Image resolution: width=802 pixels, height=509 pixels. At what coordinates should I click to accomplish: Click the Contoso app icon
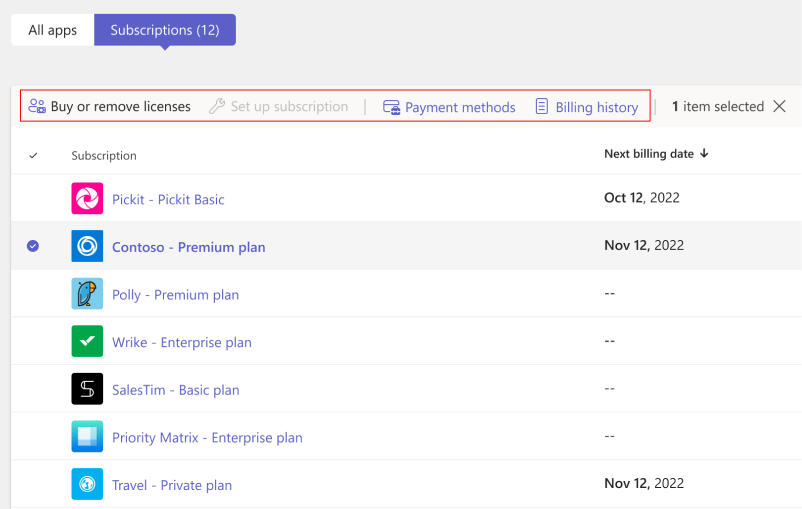[x=87, y=247]
